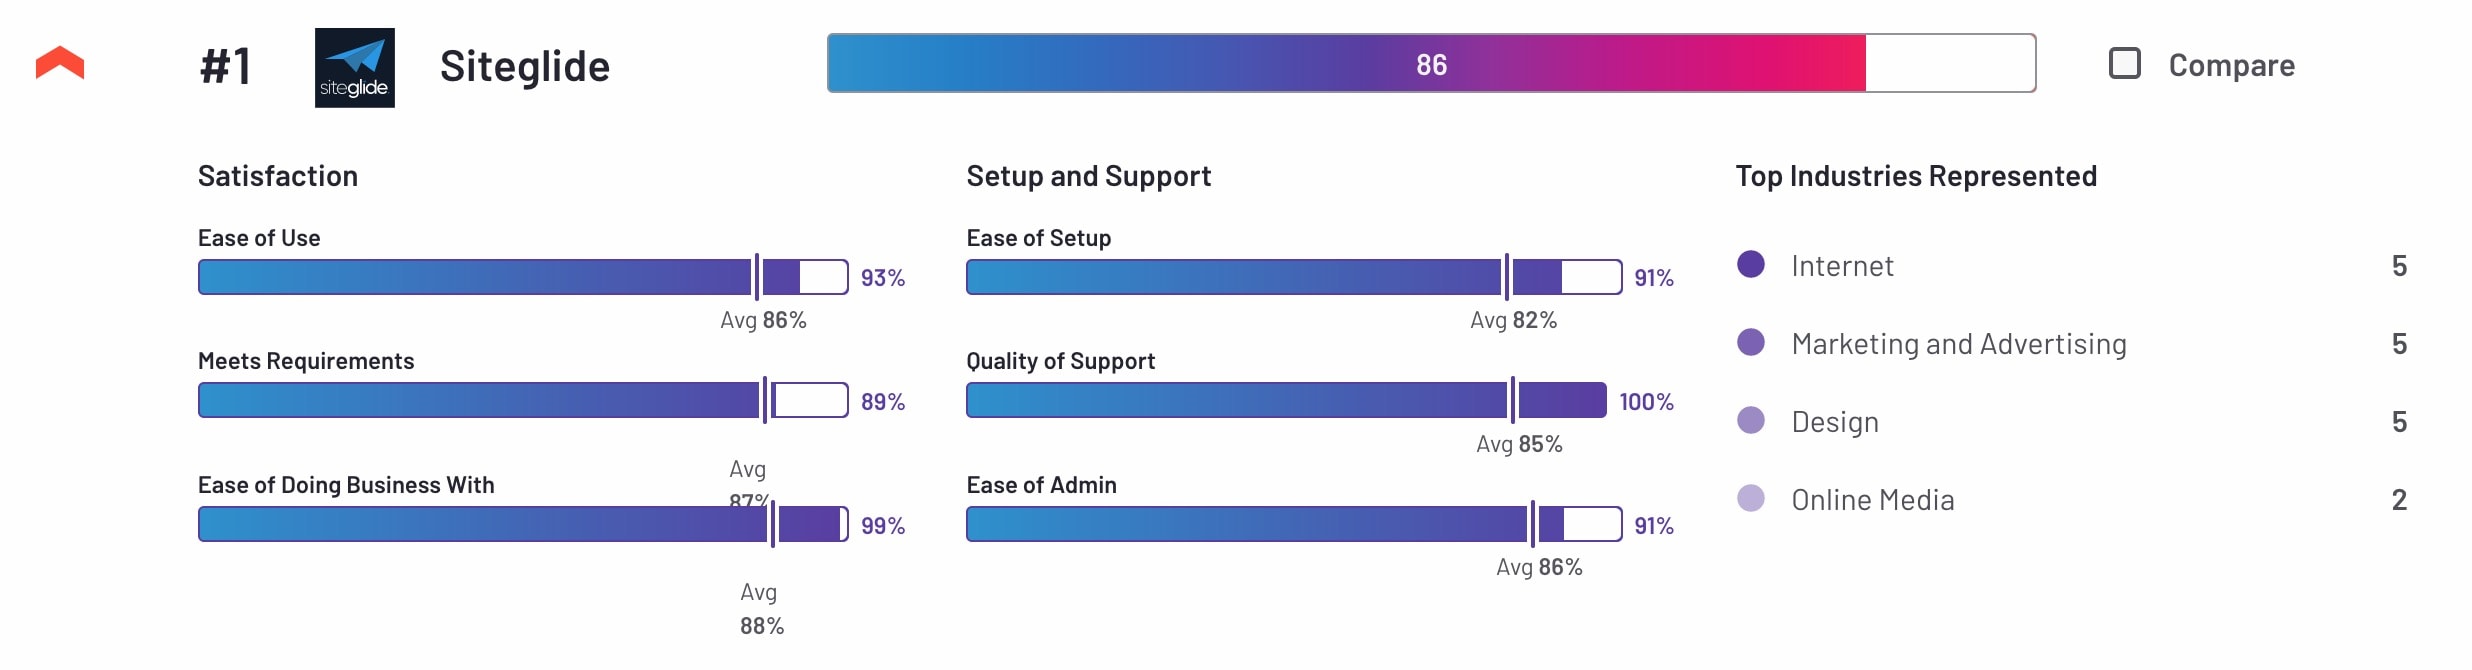Select the Marketing and Advertising industry label
The height and width of the screenshot is (670, 2472).
[1958, 344]
